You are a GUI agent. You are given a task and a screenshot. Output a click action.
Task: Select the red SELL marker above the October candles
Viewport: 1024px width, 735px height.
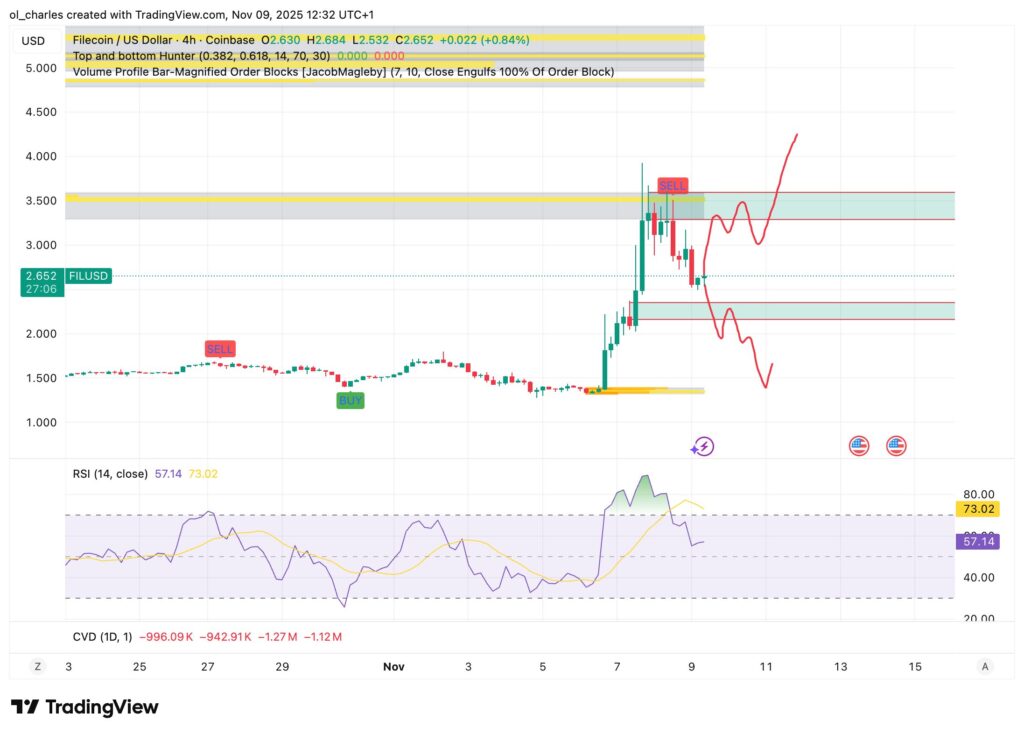click(220, 348)
